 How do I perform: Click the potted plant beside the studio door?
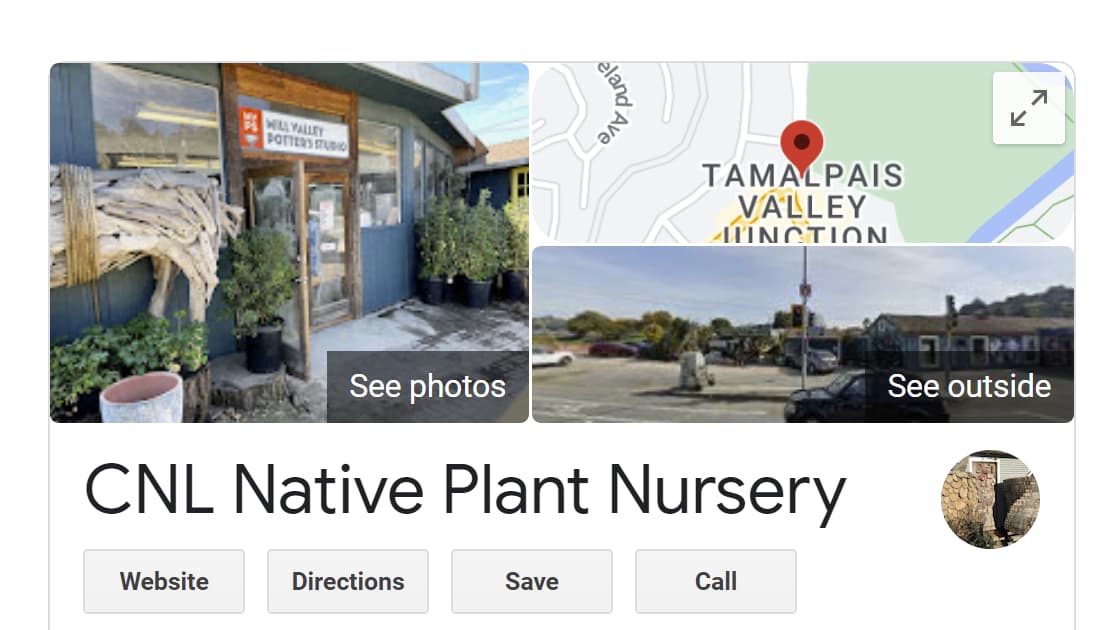[x=258, y=301]
